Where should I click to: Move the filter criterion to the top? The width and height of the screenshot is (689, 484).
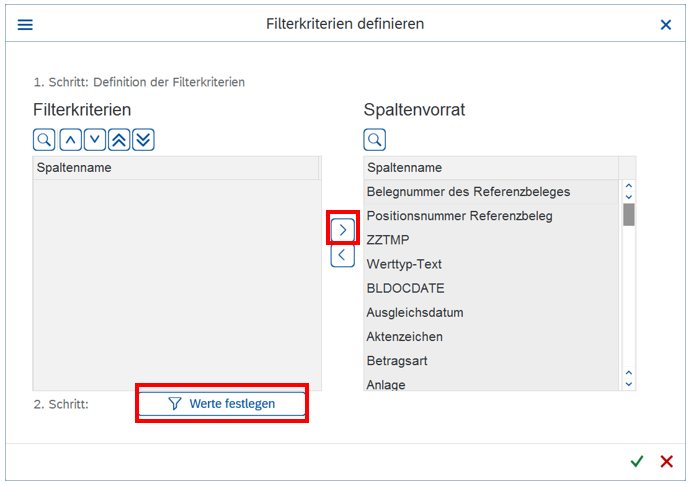coord(119,140)
